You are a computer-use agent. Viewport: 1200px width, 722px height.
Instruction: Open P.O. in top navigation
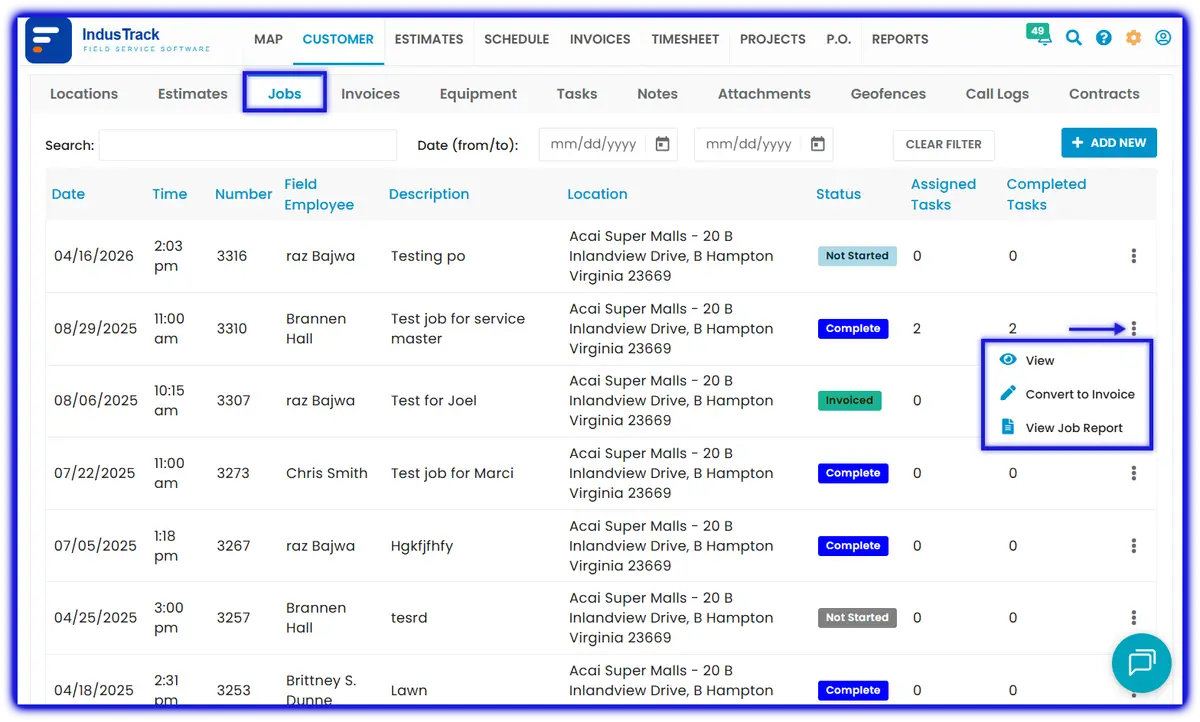click(838, 39)
